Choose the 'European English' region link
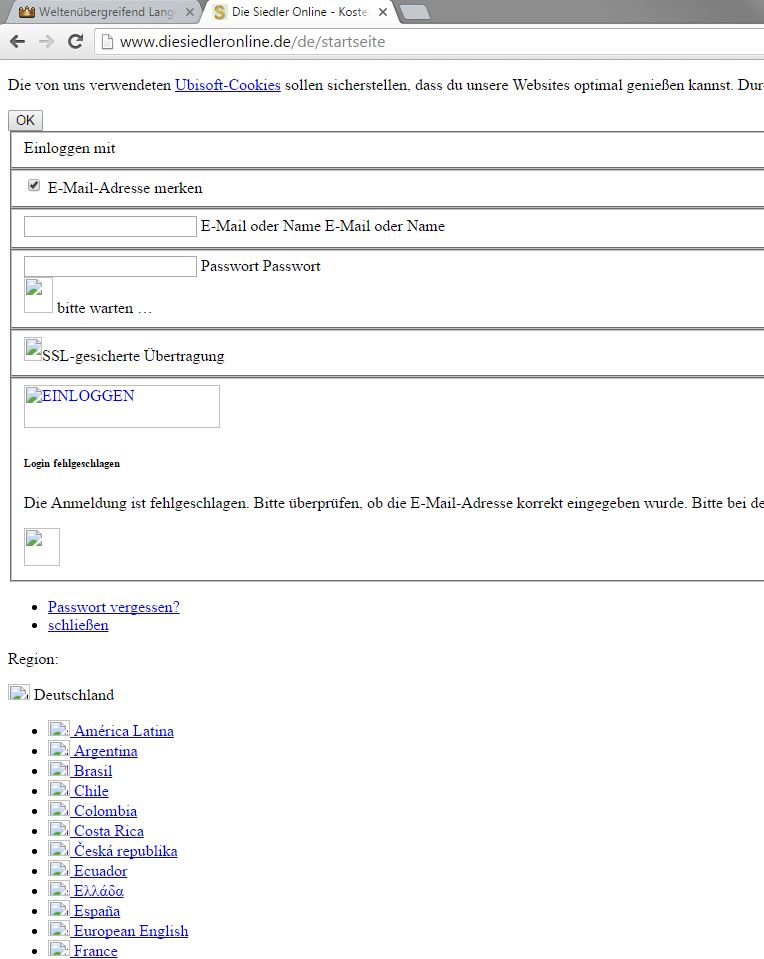The height and width of the screenshot is (959, 764). pyautogui.click(x=130, y=931)
